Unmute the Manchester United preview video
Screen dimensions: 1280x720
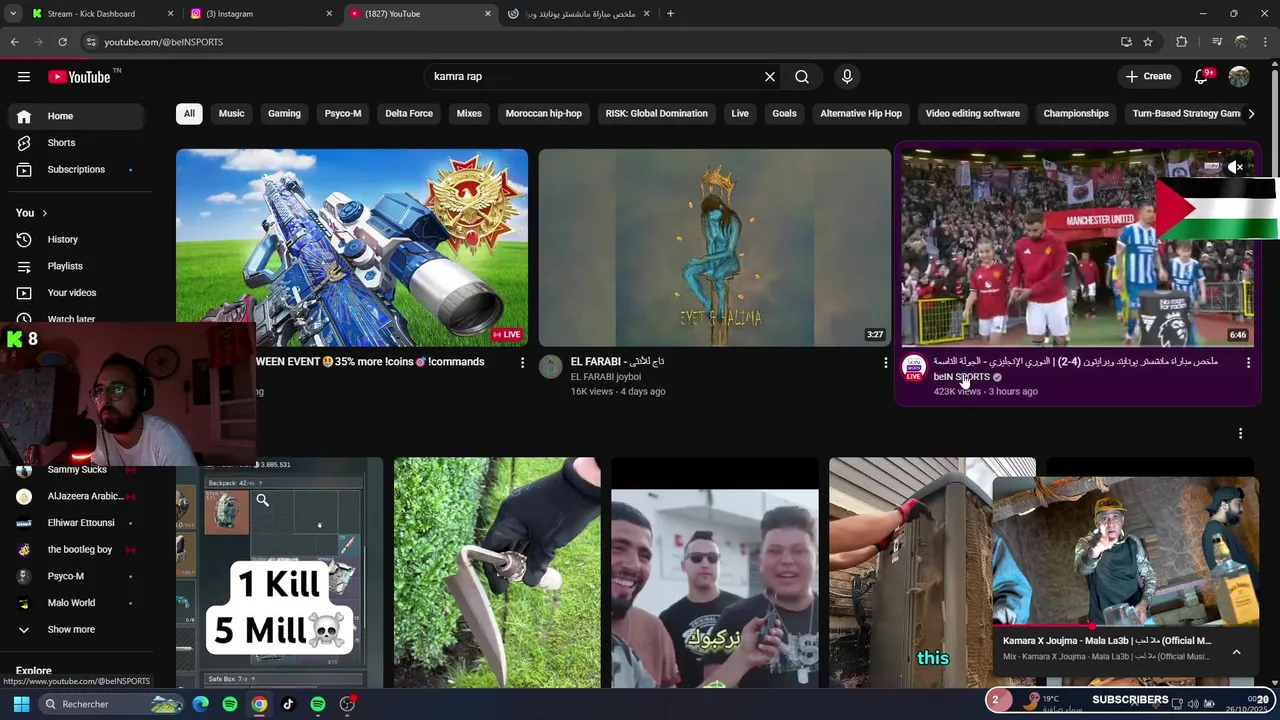tap(1236, 168)
